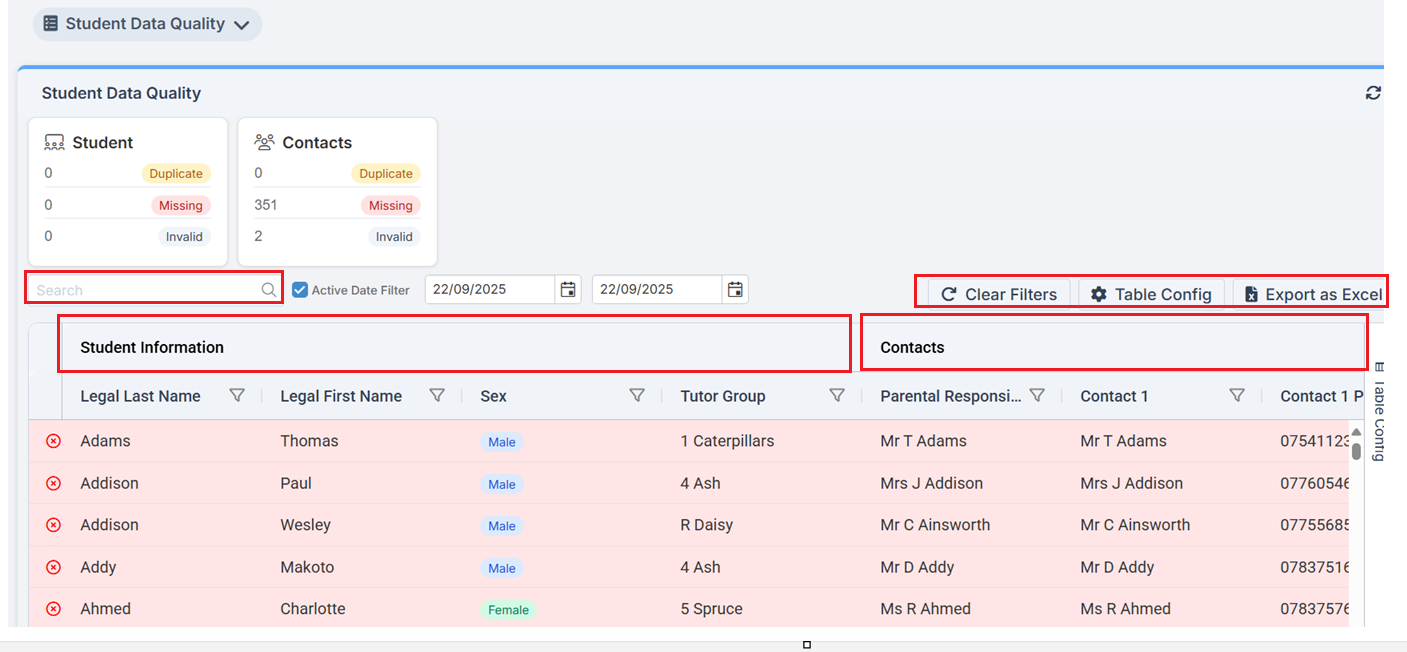Open the filter on the Sex column
This screenshot has width=1407, height=652.
[x=637, y=395]
